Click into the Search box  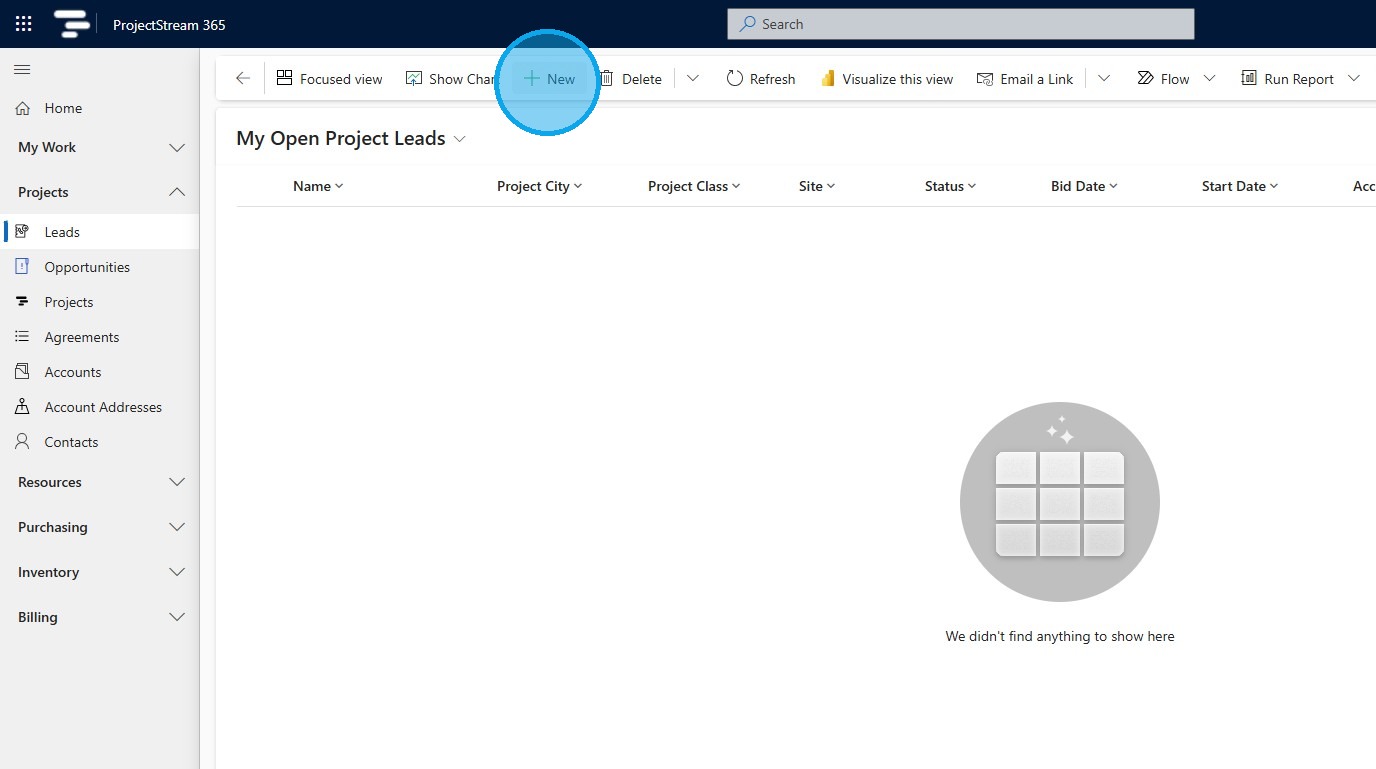(x=960, y=24)
